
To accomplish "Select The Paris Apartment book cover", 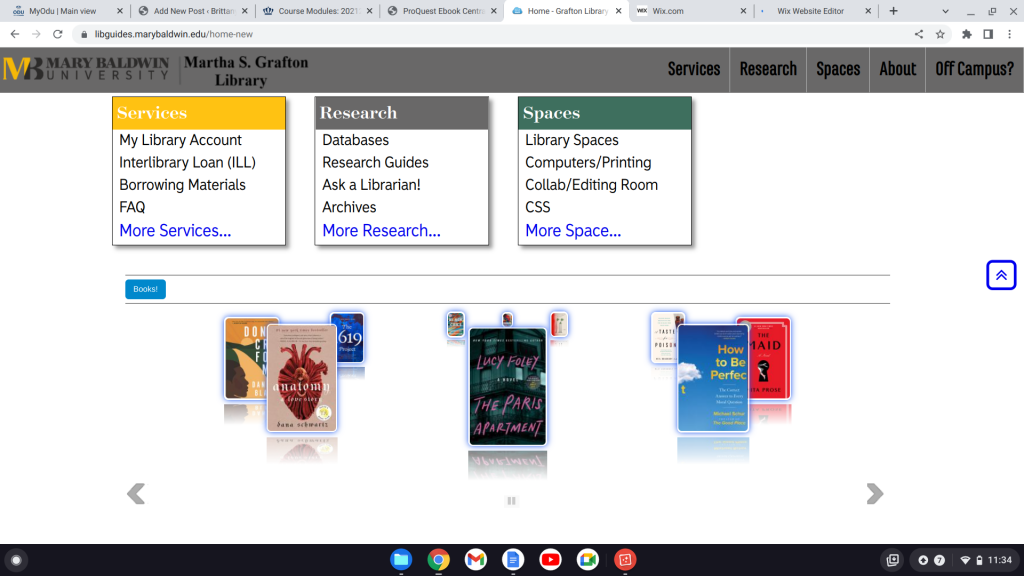I will [507, 387].
